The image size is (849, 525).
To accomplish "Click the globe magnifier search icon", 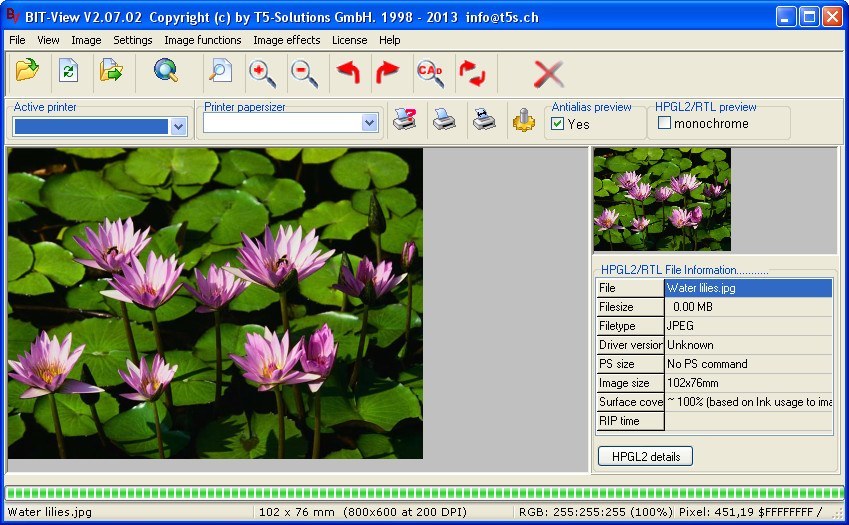I will click(x=166, y=71).
